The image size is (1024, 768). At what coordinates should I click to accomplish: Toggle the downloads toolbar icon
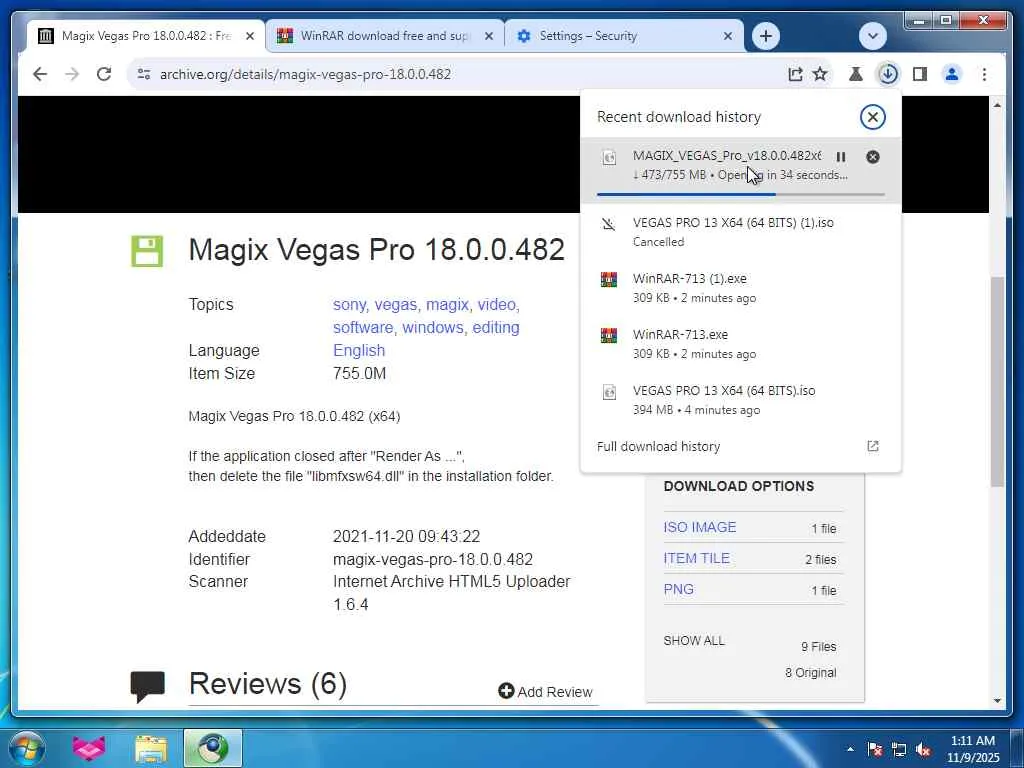888,74
